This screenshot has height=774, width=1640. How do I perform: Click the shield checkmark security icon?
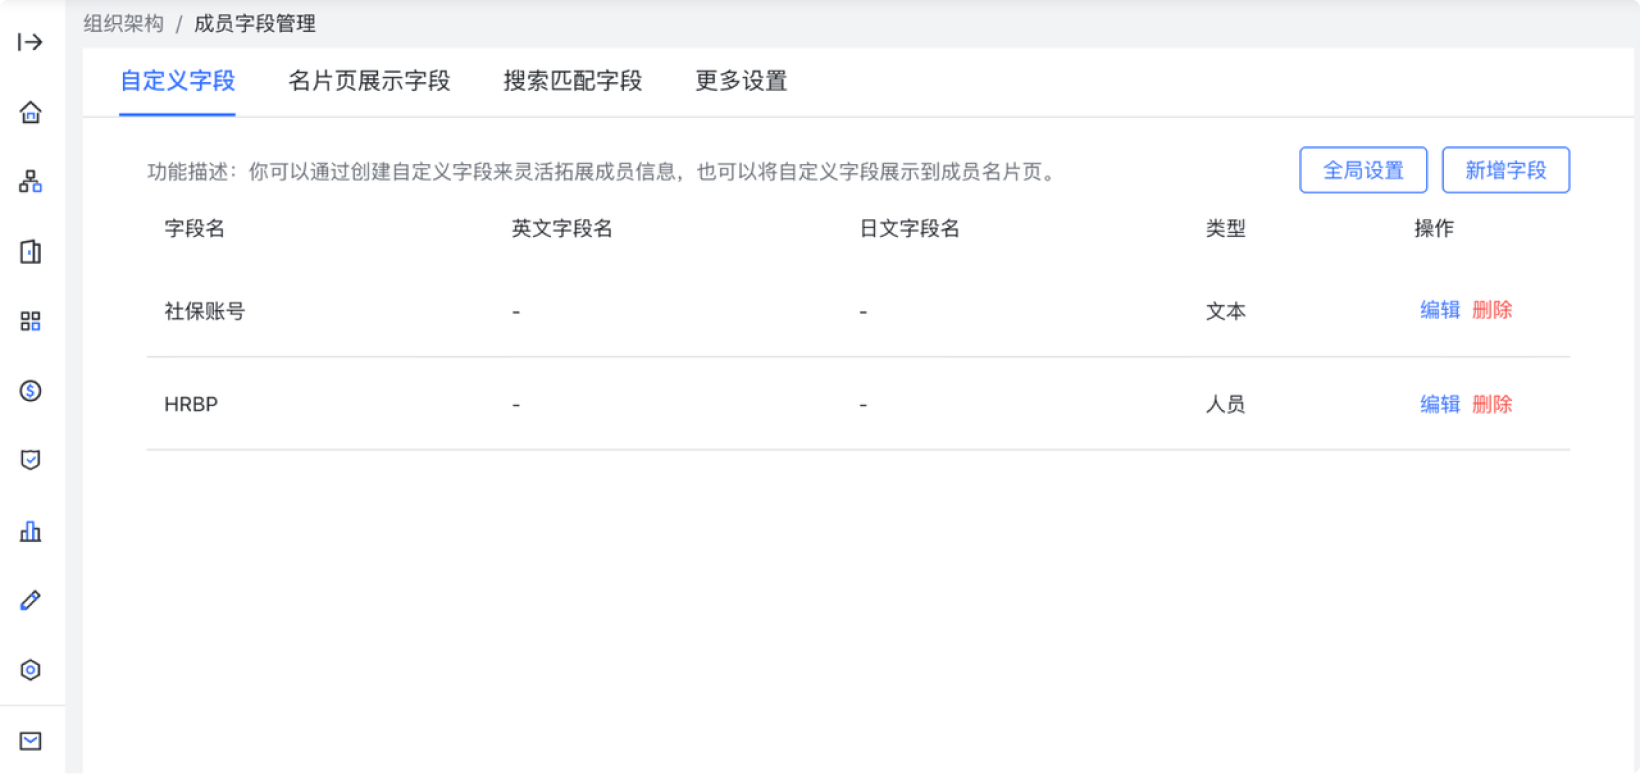tap(30, 460)
